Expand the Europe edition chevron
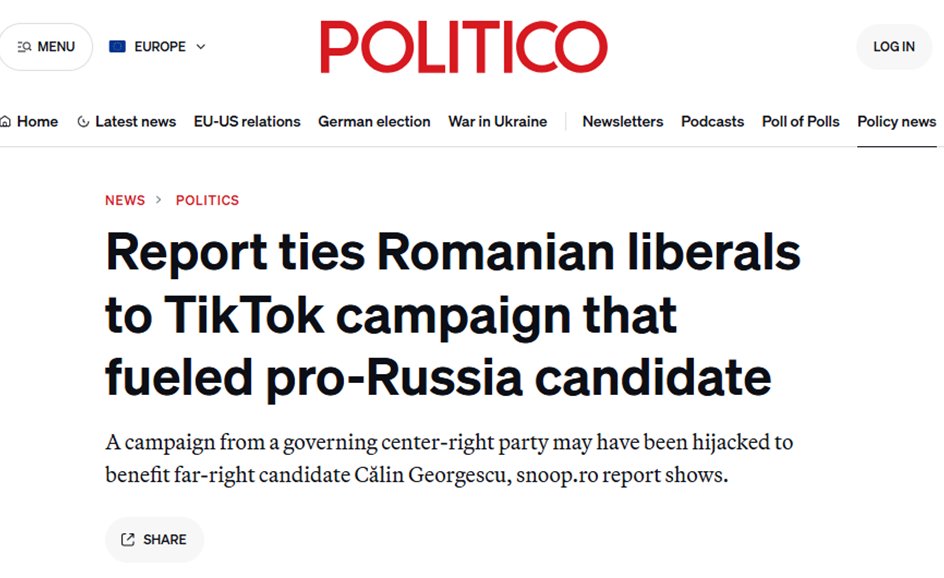944x578 pixels. point(201,46)
